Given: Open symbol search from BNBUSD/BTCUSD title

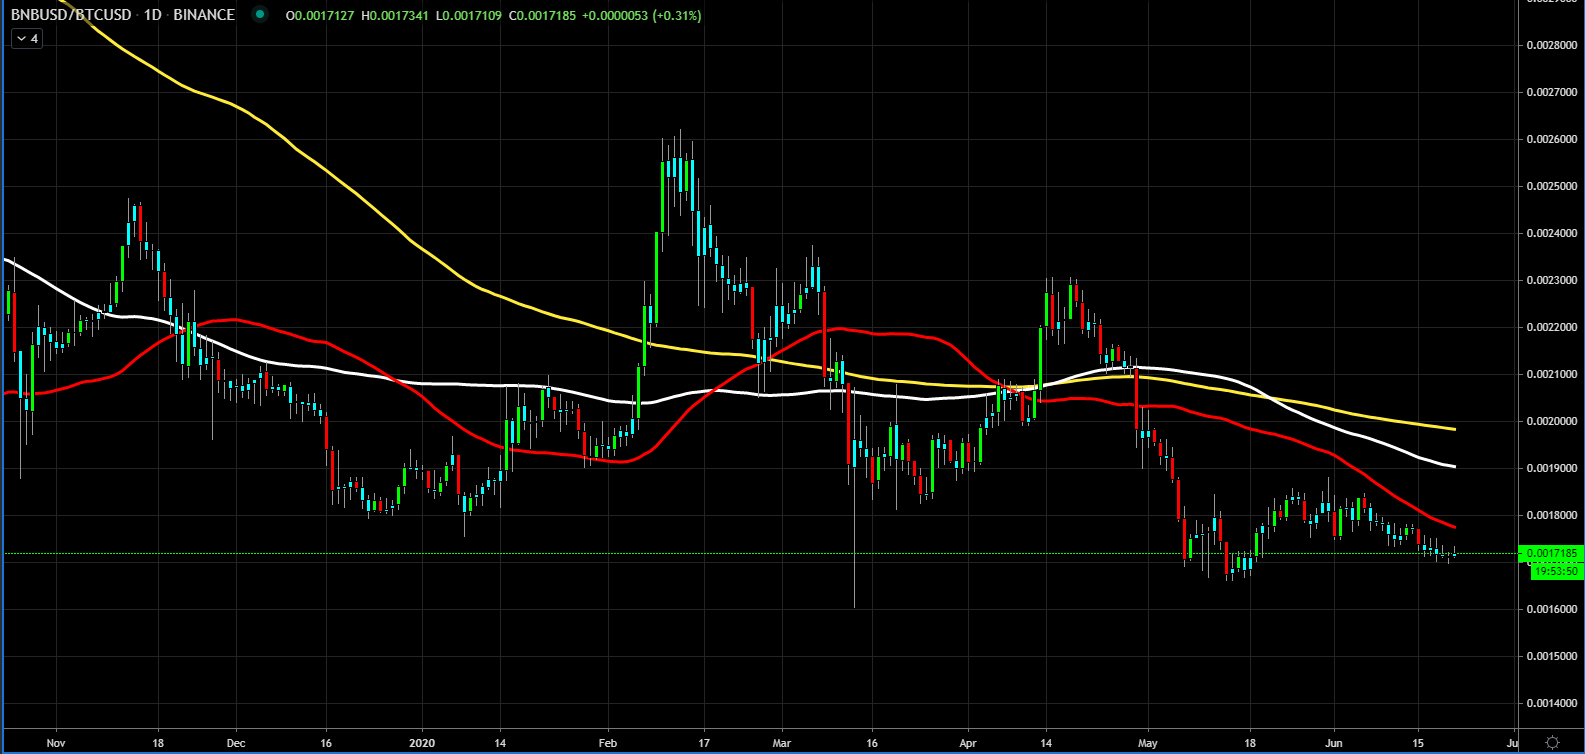Looking at the screenshot, I should [x=71, y=15].
